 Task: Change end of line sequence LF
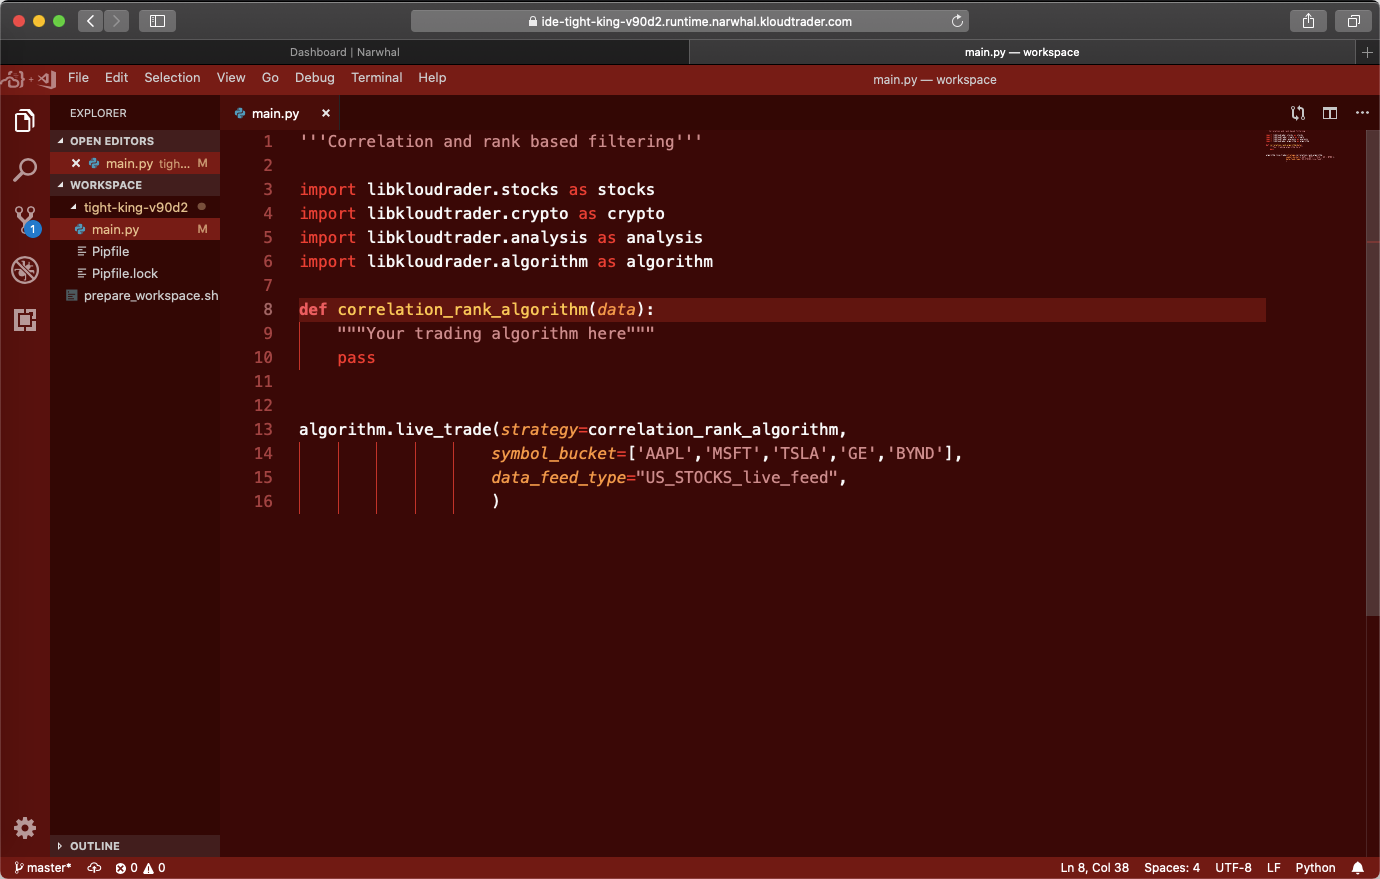(1274, 868)
